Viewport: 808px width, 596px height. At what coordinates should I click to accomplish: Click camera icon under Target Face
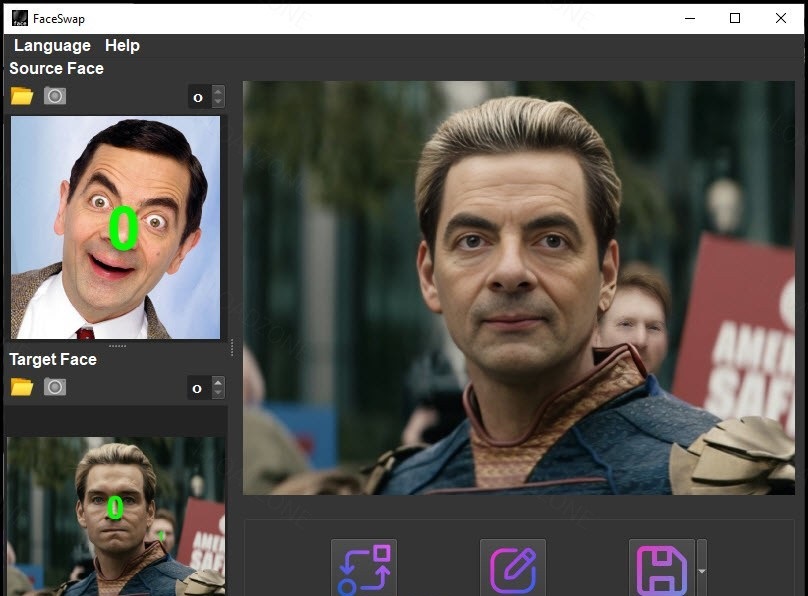point(55,387)
